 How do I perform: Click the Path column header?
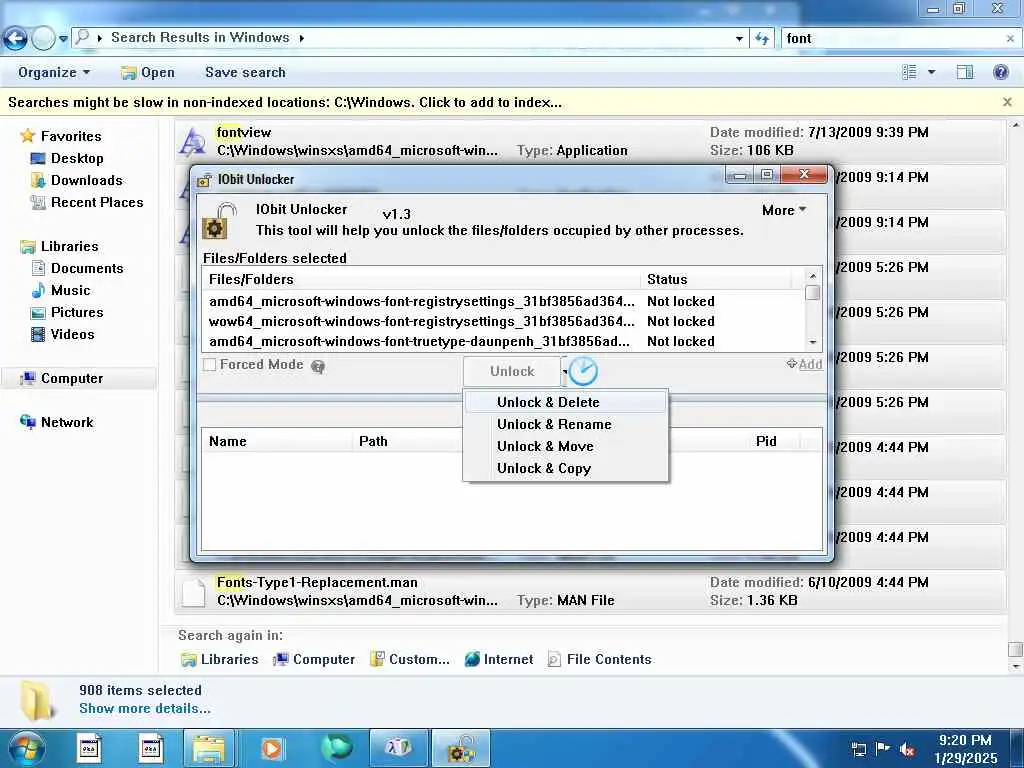click(408, 441)
